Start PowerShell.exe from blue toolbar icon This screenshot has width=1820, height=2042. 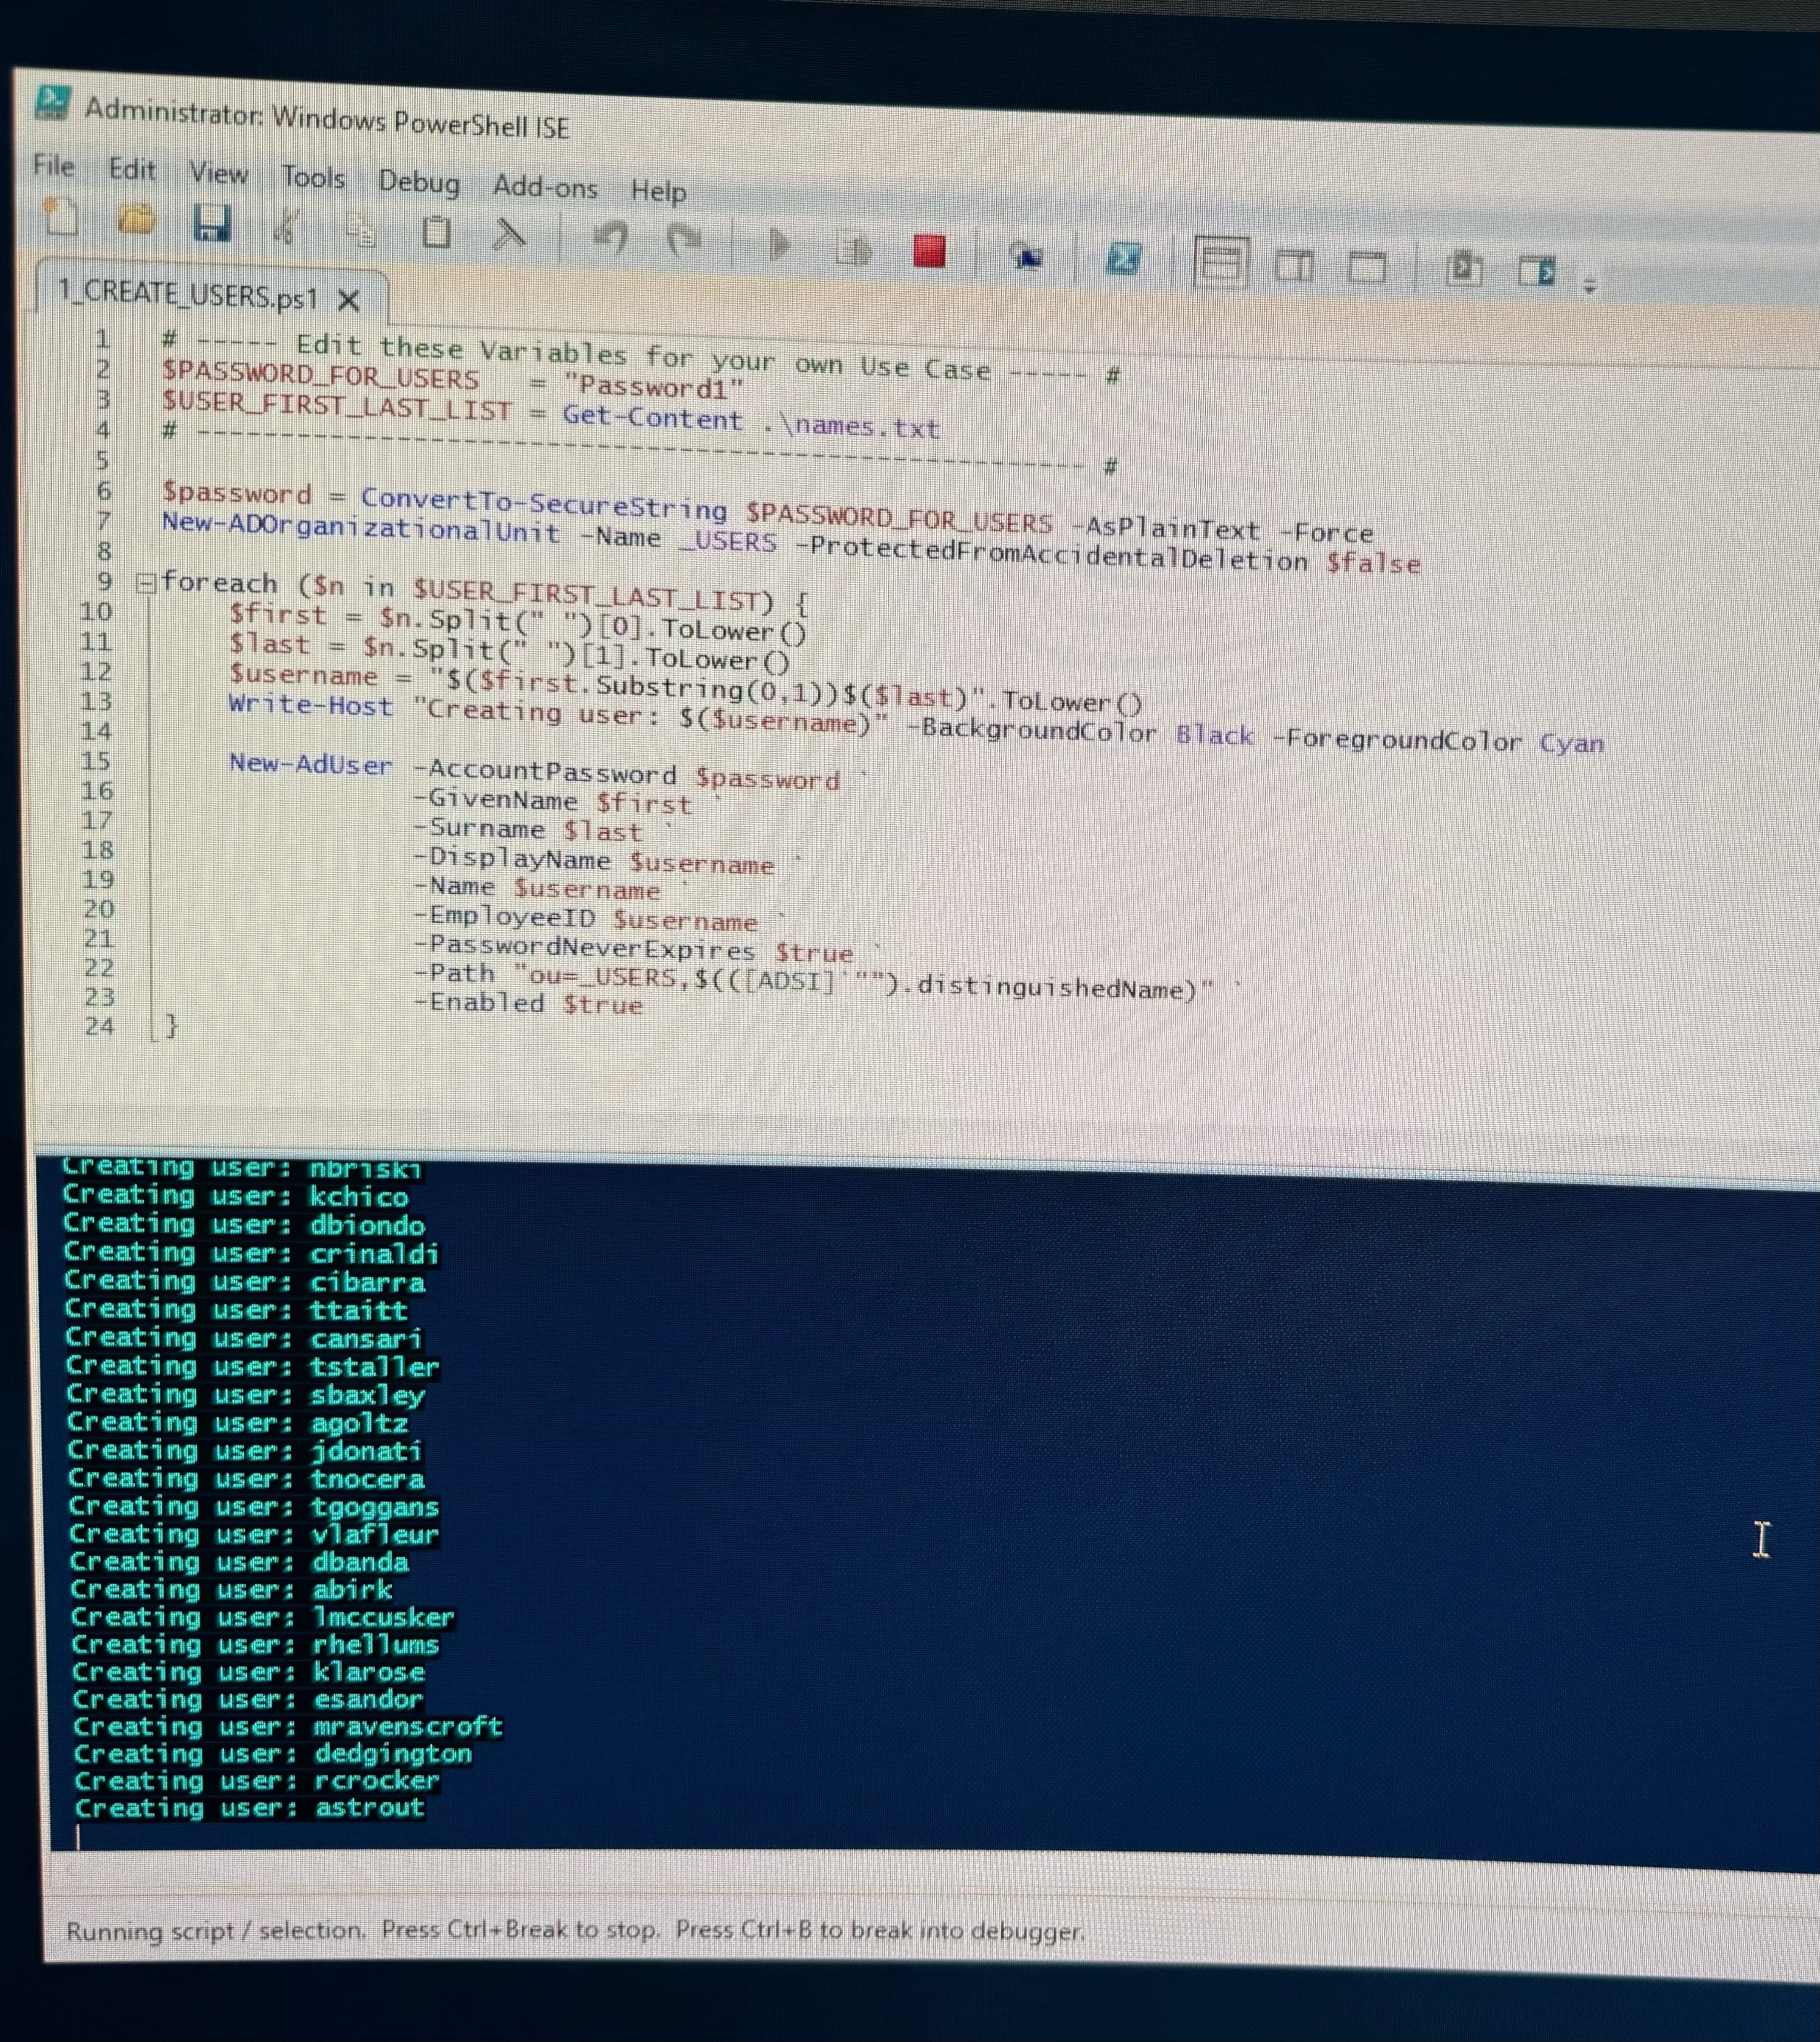(1123, 259)
